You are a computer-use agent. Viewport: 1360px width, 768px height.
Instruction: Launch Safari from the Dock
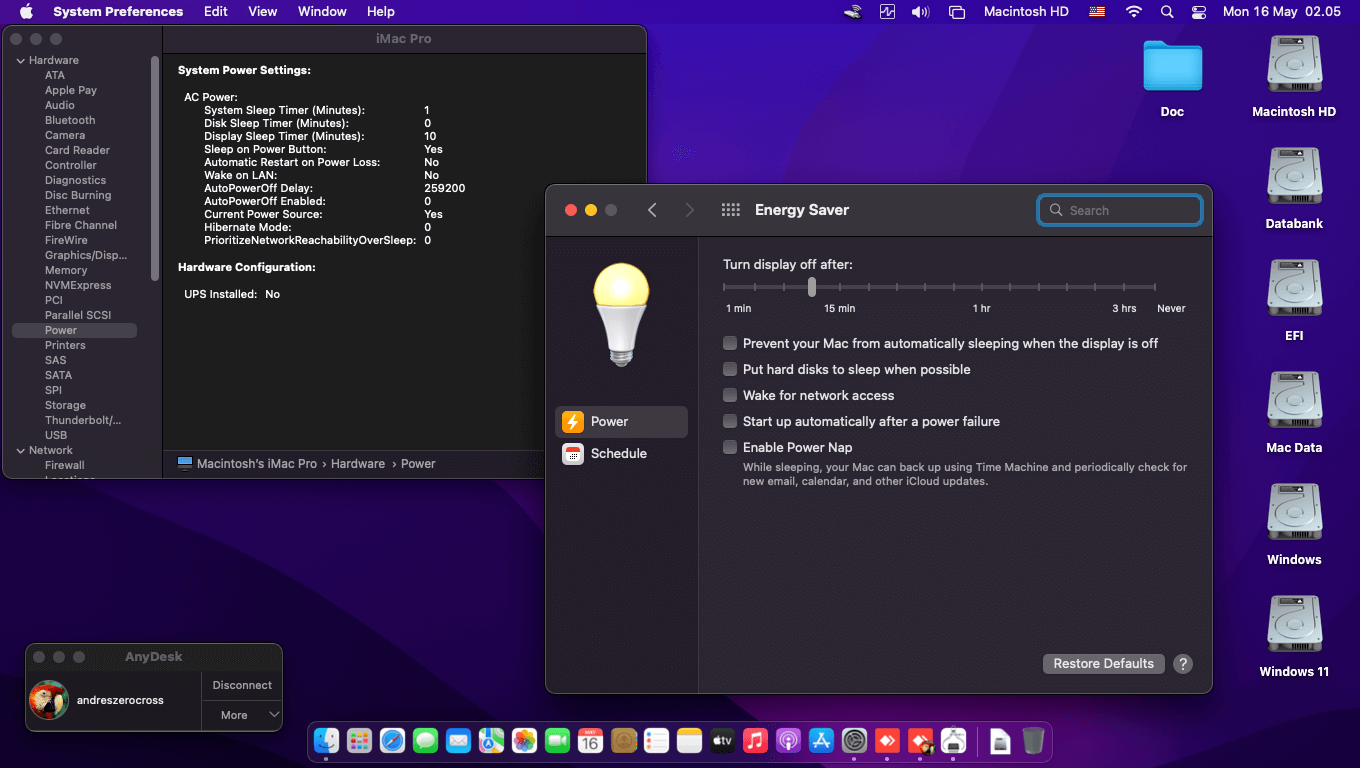tap(392, 741)
